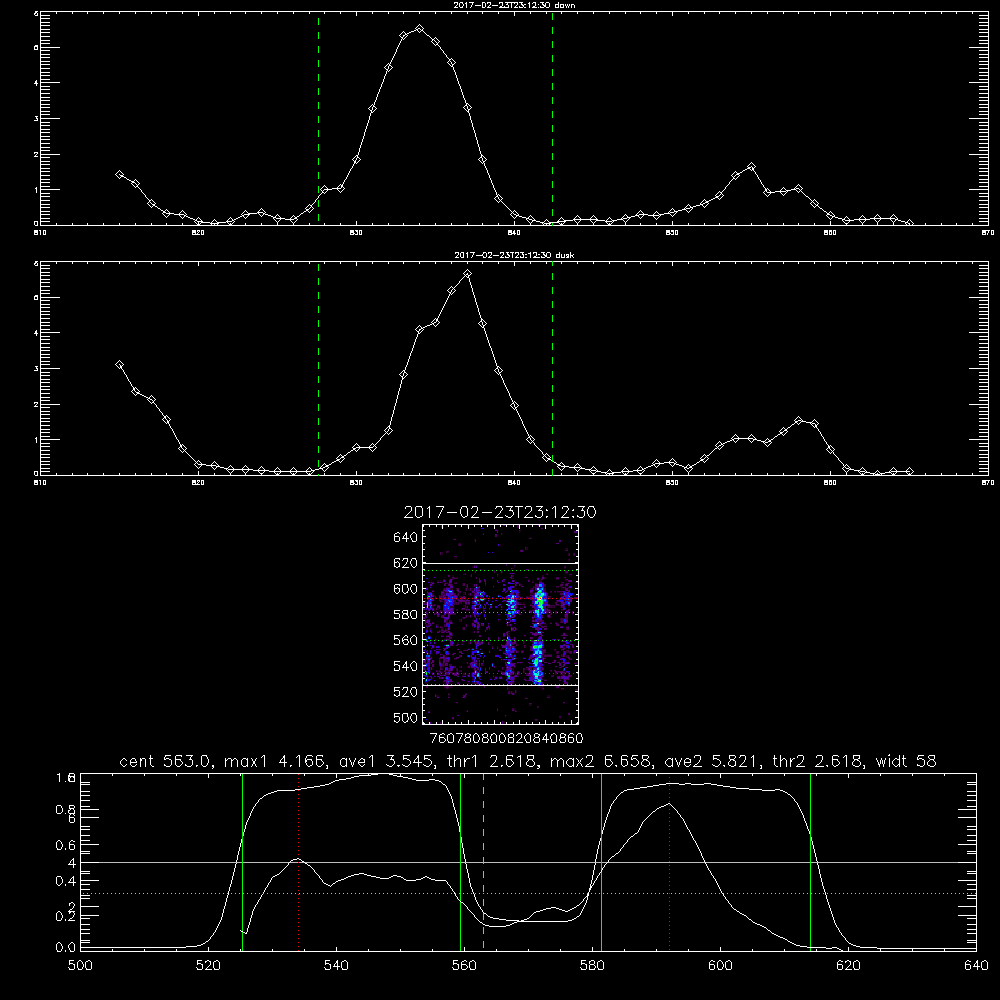Image resolution: width=1000 pixels, height=1000 pixels.
Task: Click the orange dashed center line in bottom plot
Action: 483,861
